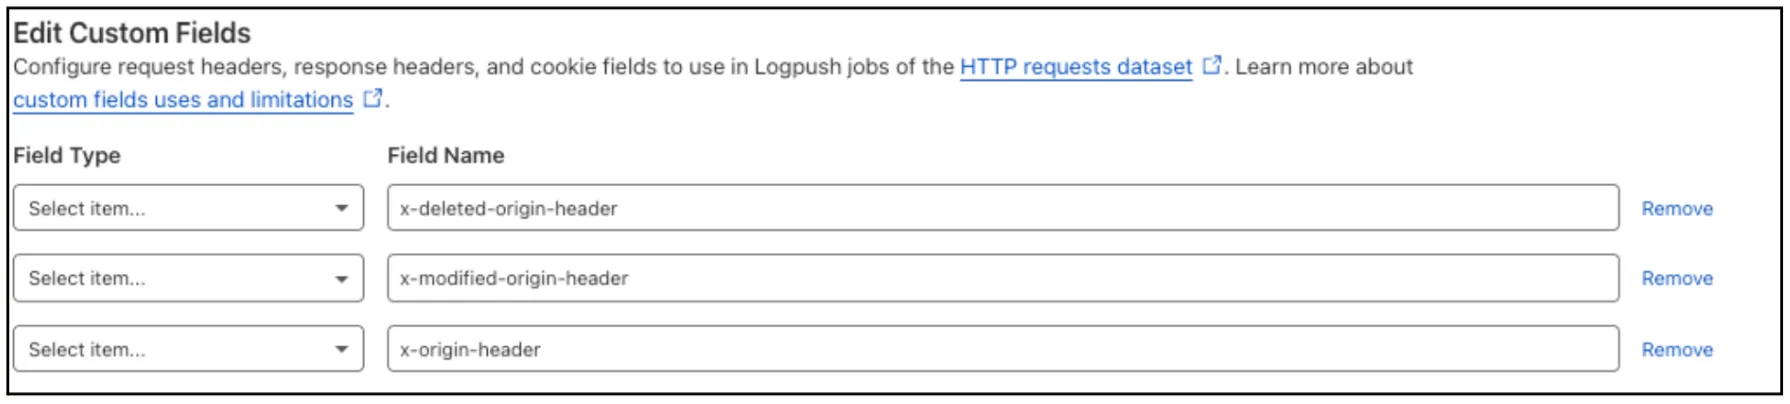
Task: Open the 'Select item...' text for x-deleted-origin-header field type
Action: 87,208
